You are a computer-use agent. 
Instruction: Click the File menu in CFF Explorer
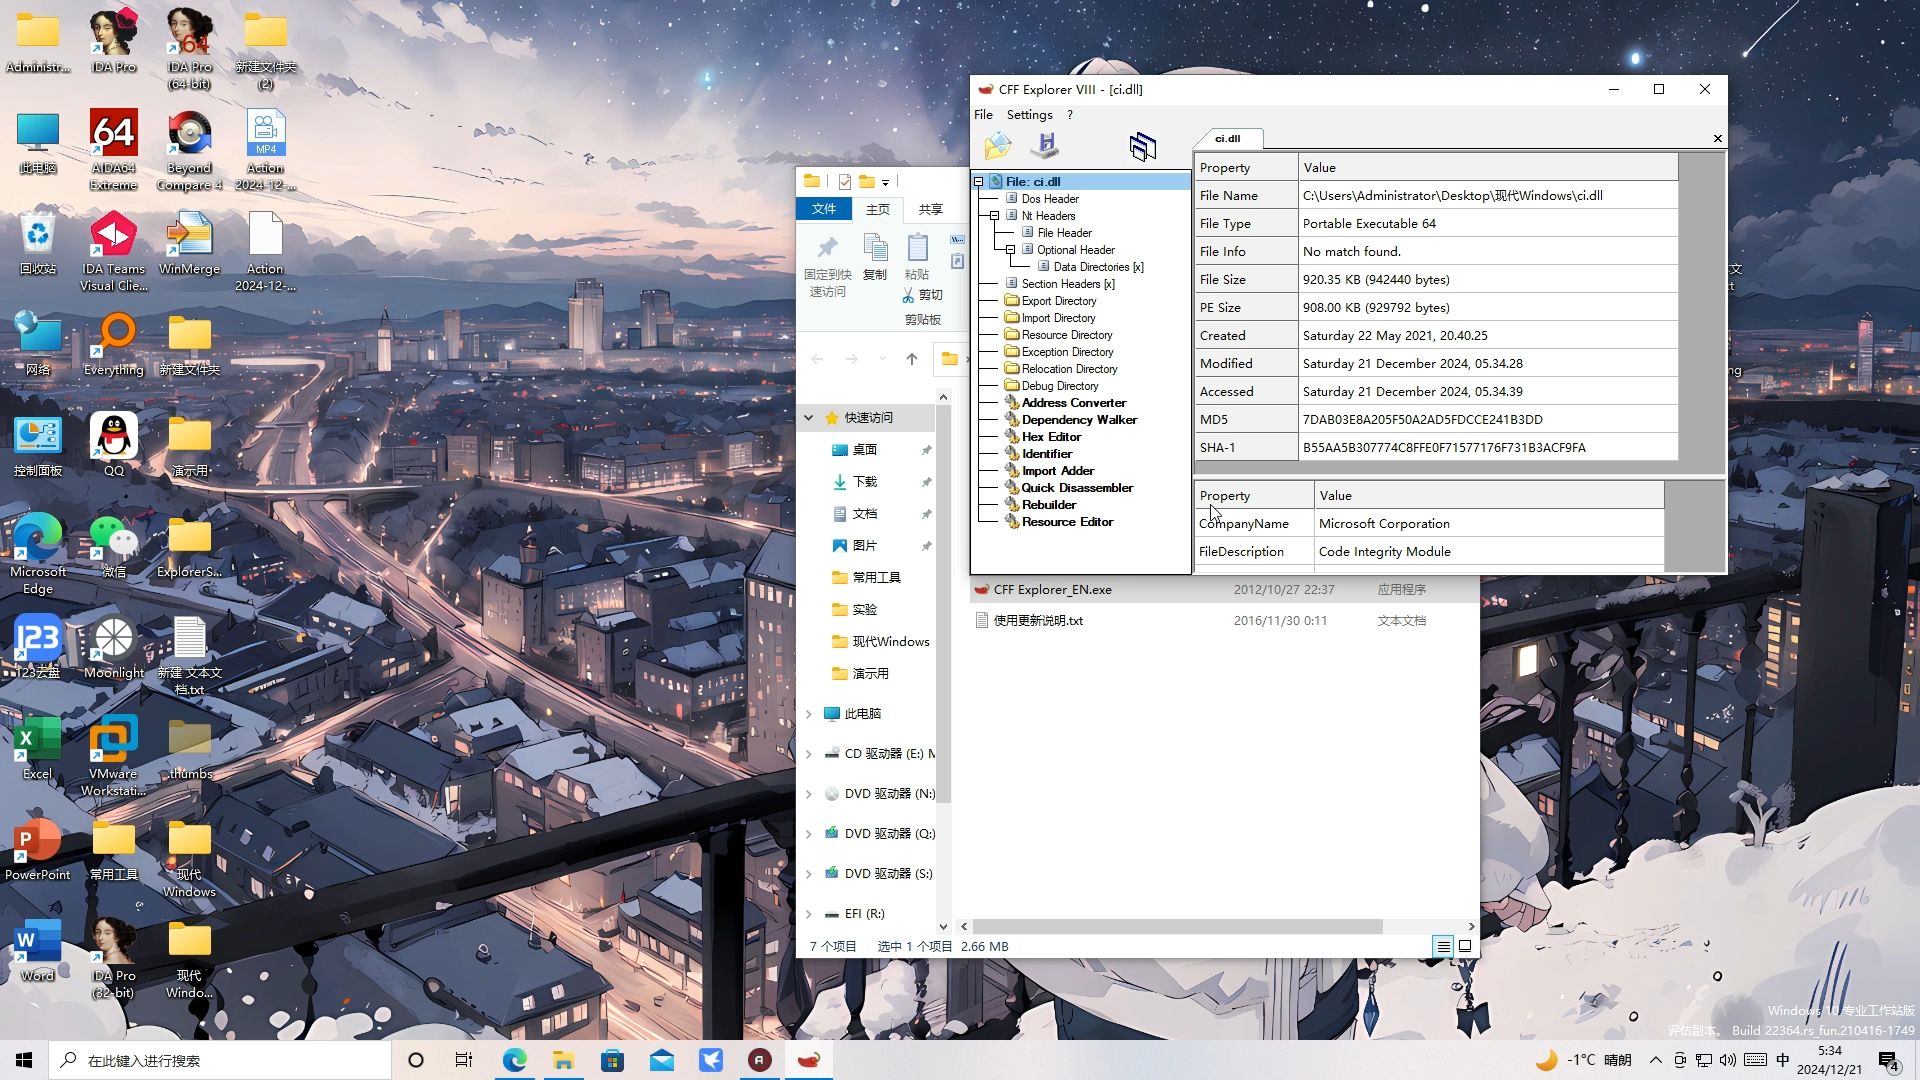pyautogui.click(x=984, y=113)
